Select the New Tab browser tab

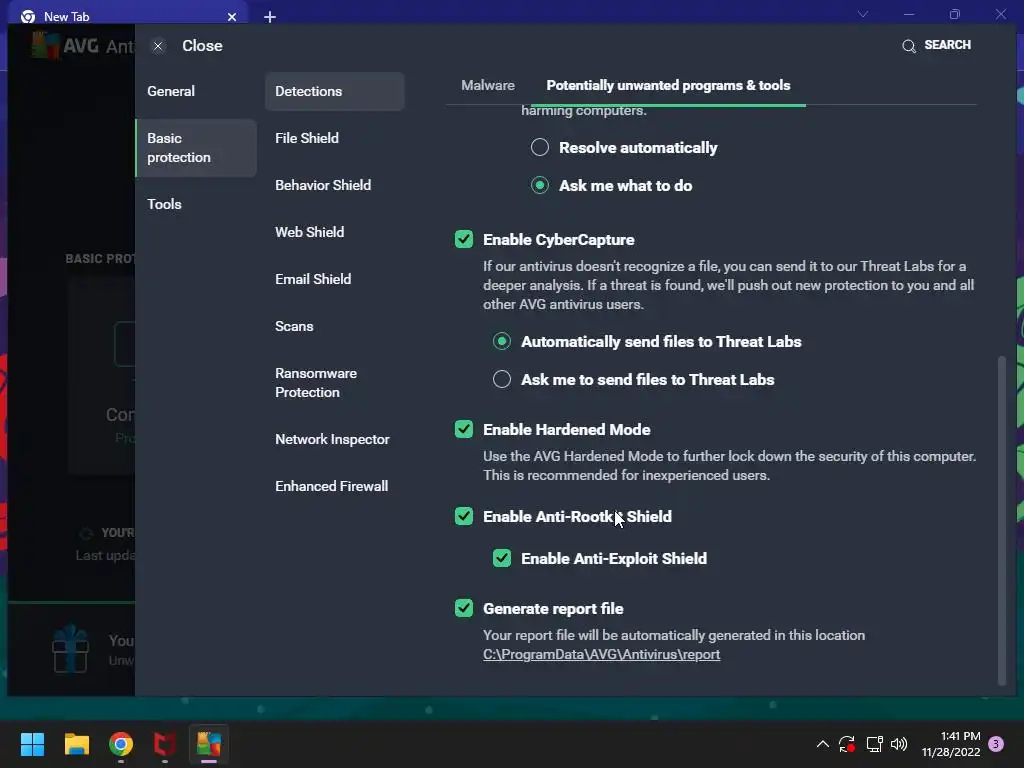128,16
